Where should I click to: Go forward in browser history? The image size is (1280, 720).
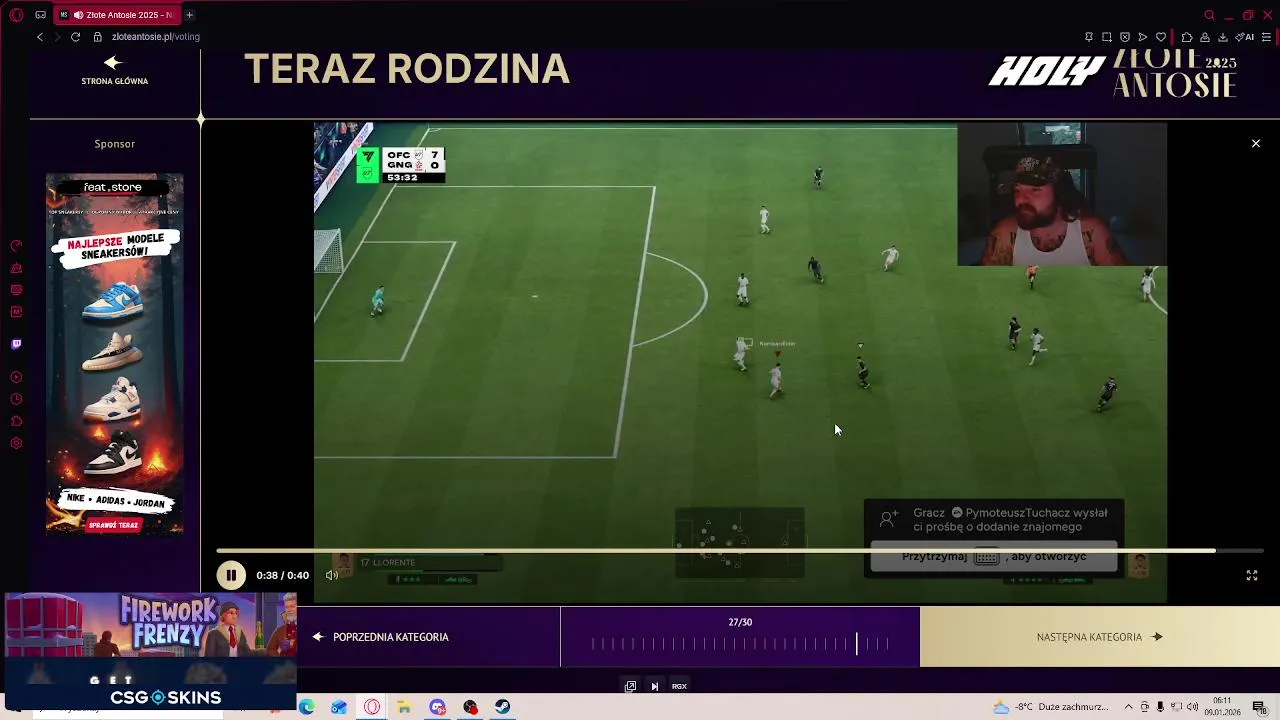57,37
